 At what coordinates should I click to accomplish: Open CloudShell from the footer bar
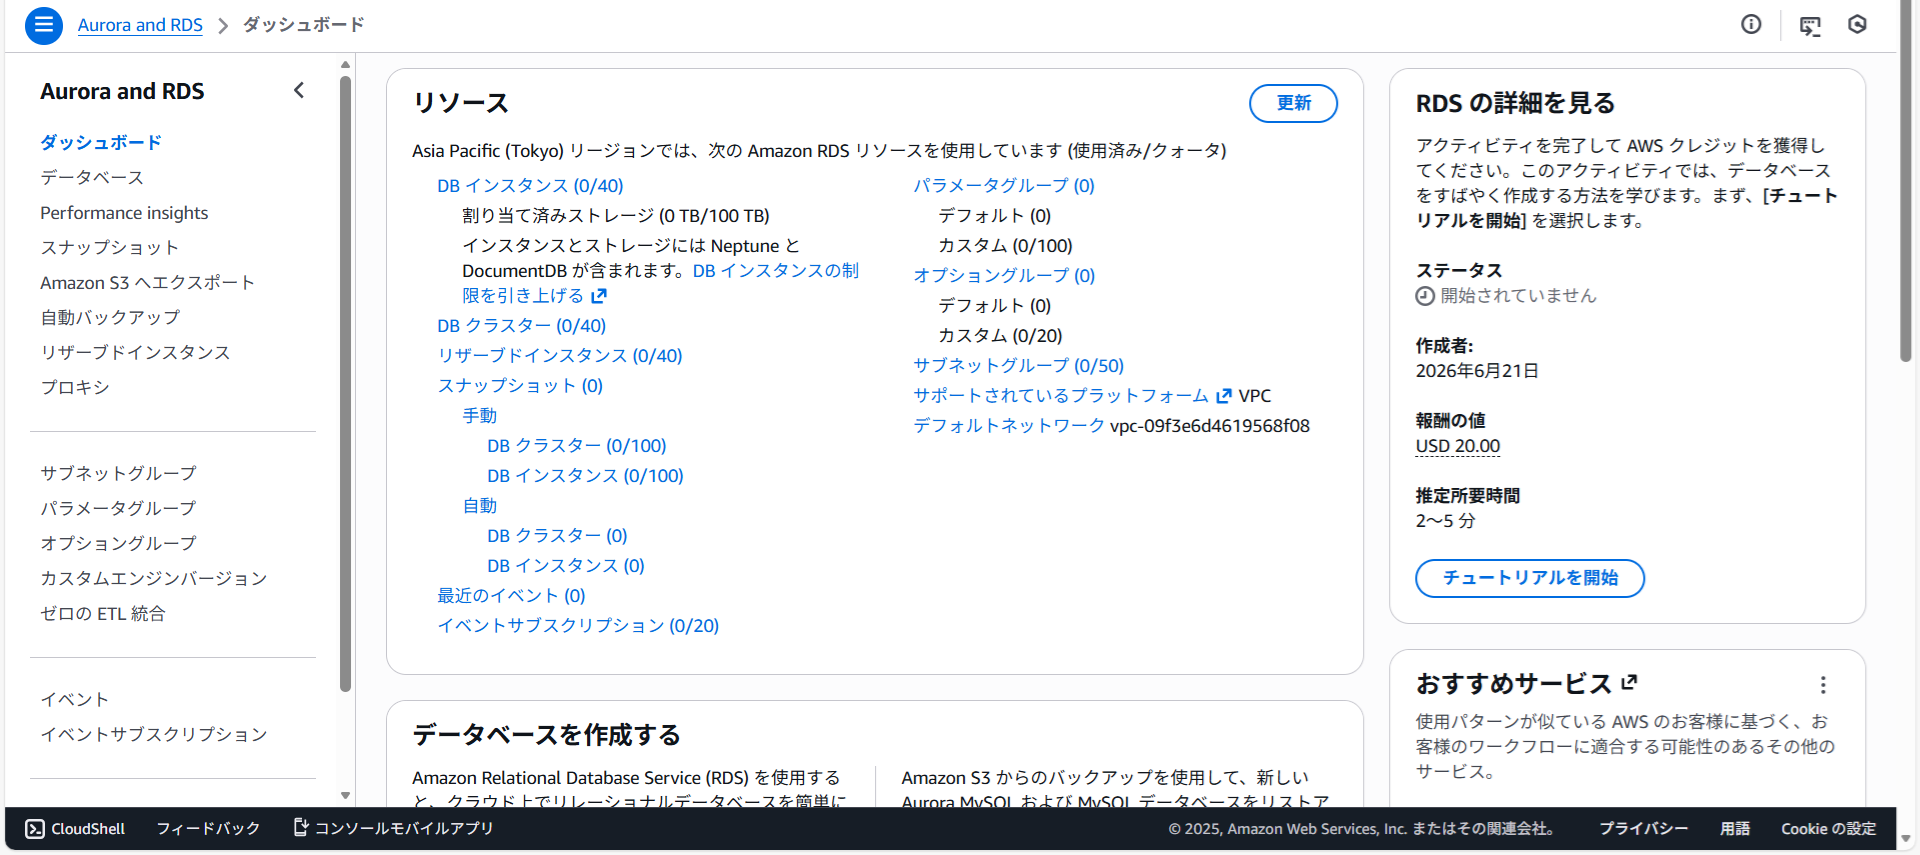(x=76, y=829)
